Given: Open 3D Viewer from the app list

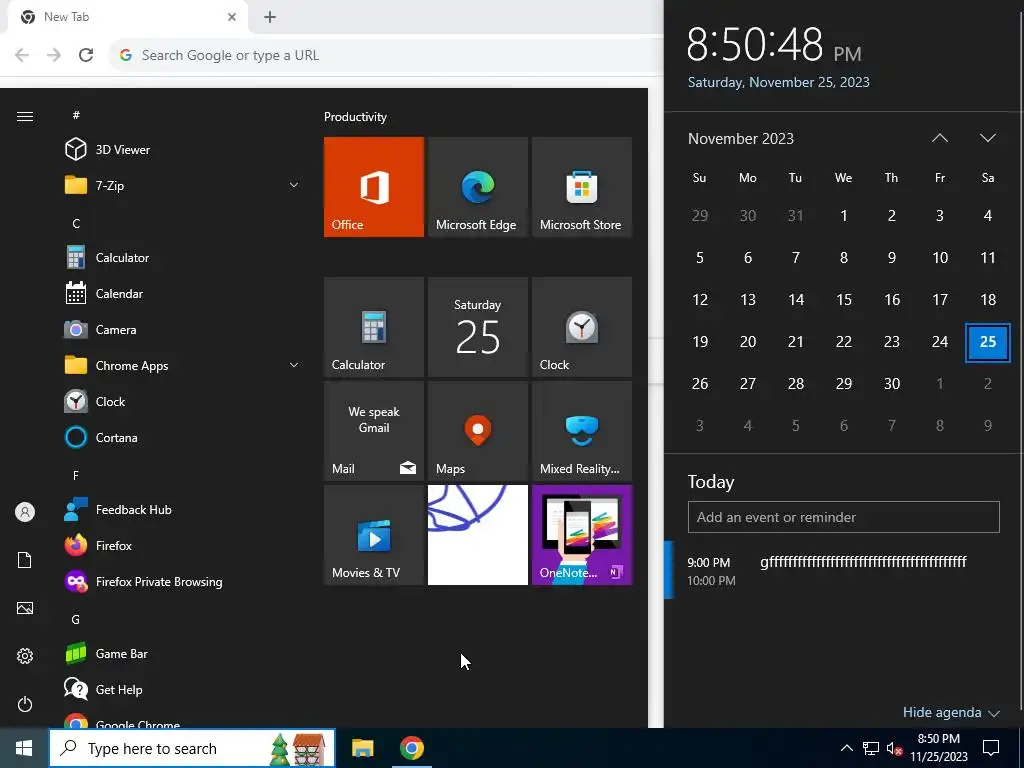Looking at the screenshot, I should 183,150.
